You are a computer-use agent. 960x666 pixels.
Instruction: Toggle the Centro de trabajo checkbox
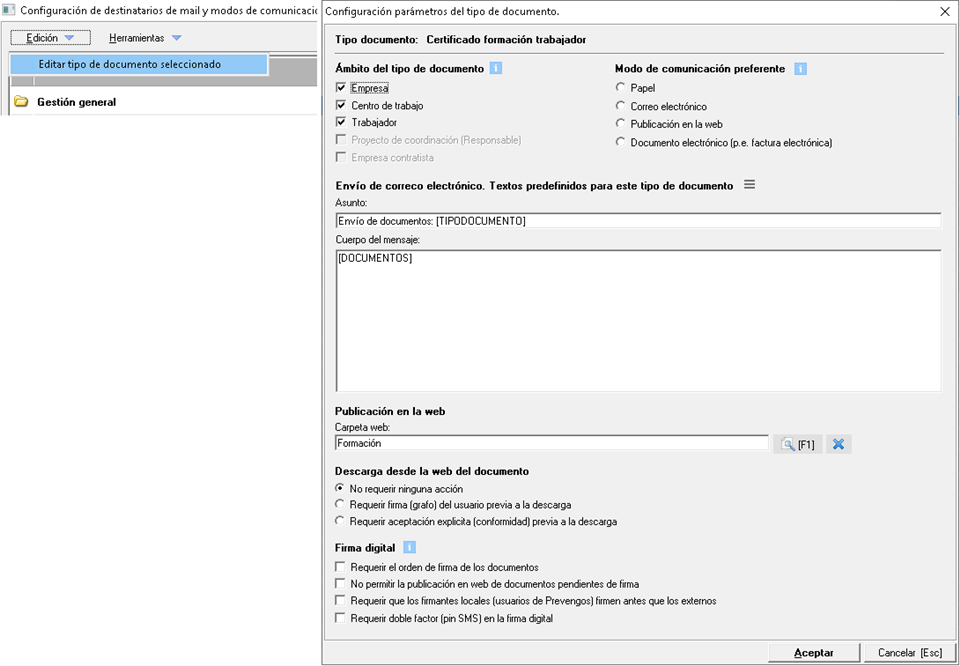tap(342, 105)
